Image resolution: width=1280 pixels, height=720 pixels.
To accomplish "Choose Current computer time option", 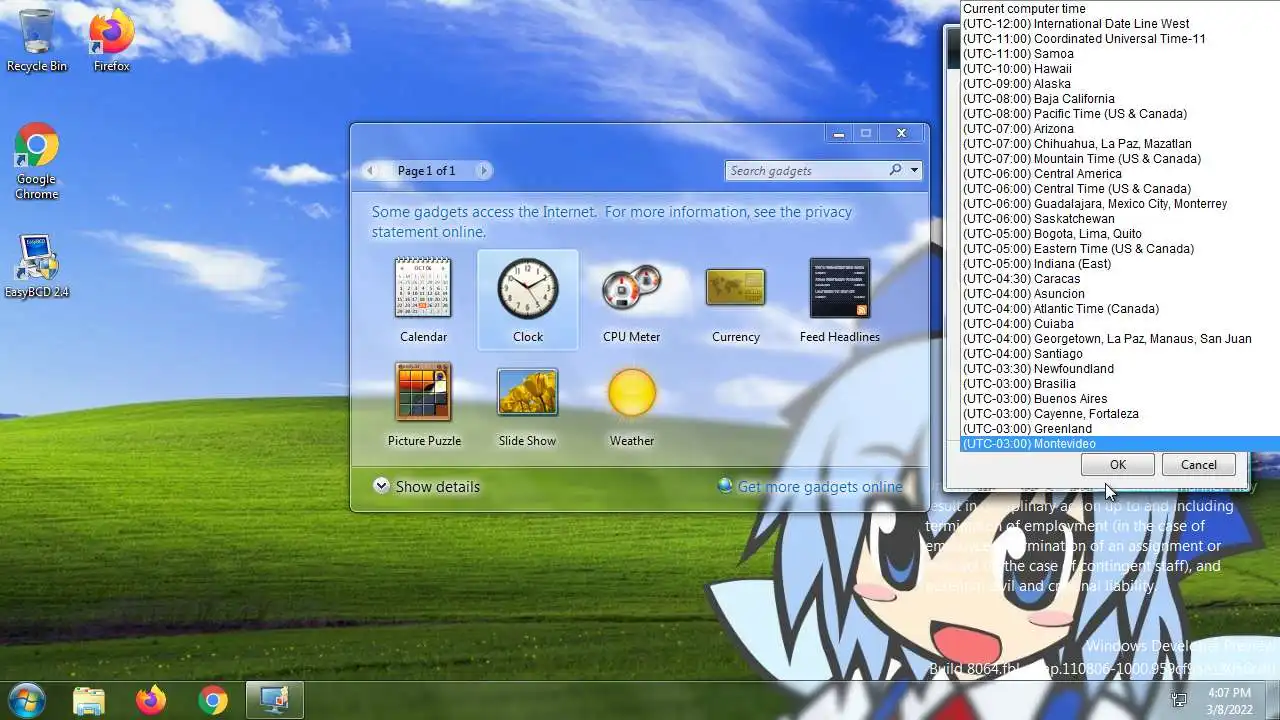I will [x=1120, y=9].
